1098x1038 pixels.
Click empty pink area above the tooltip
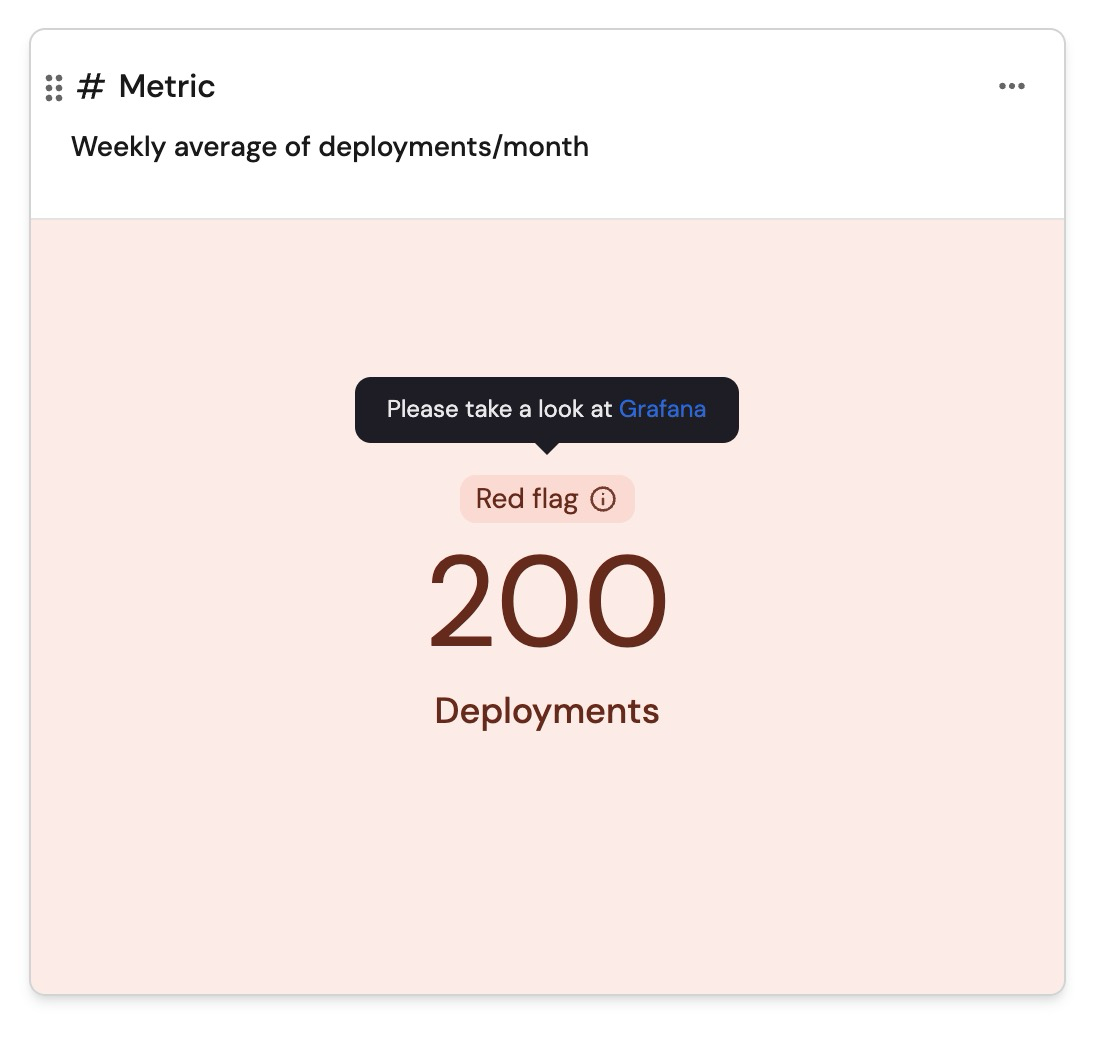click(547, 300)
